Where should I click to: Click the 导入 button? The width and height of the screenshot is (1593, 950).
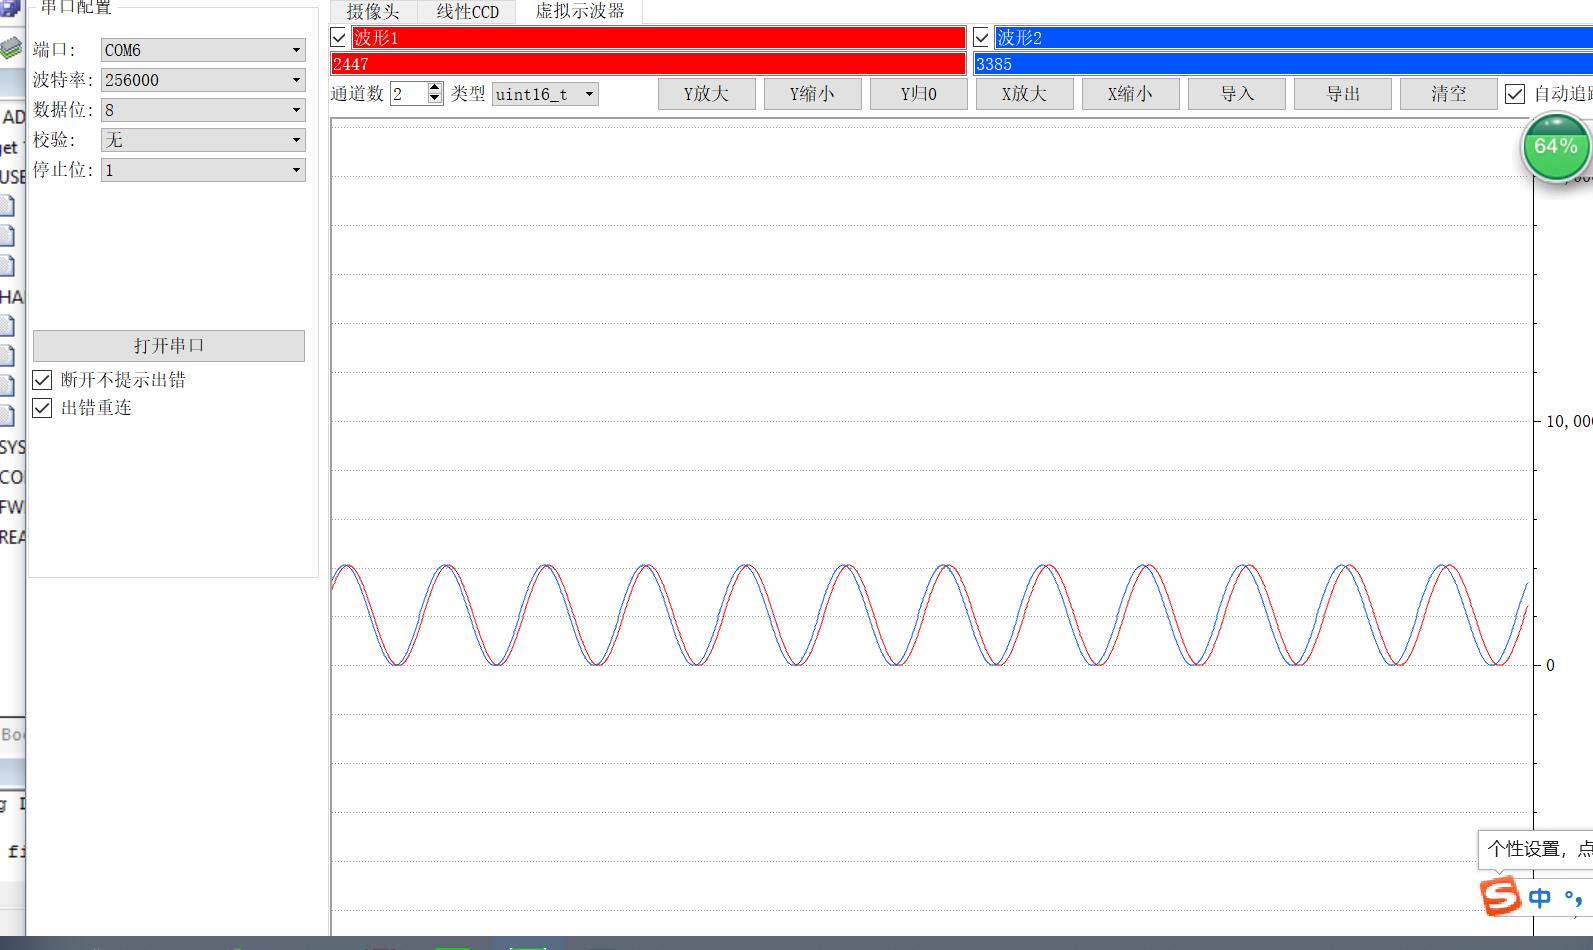[1236, 94]
